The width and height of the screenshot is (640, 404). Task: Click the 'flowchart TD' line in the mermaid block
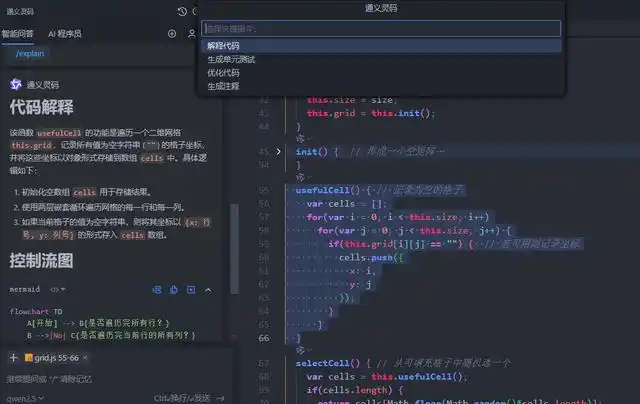tap(36, 311)
